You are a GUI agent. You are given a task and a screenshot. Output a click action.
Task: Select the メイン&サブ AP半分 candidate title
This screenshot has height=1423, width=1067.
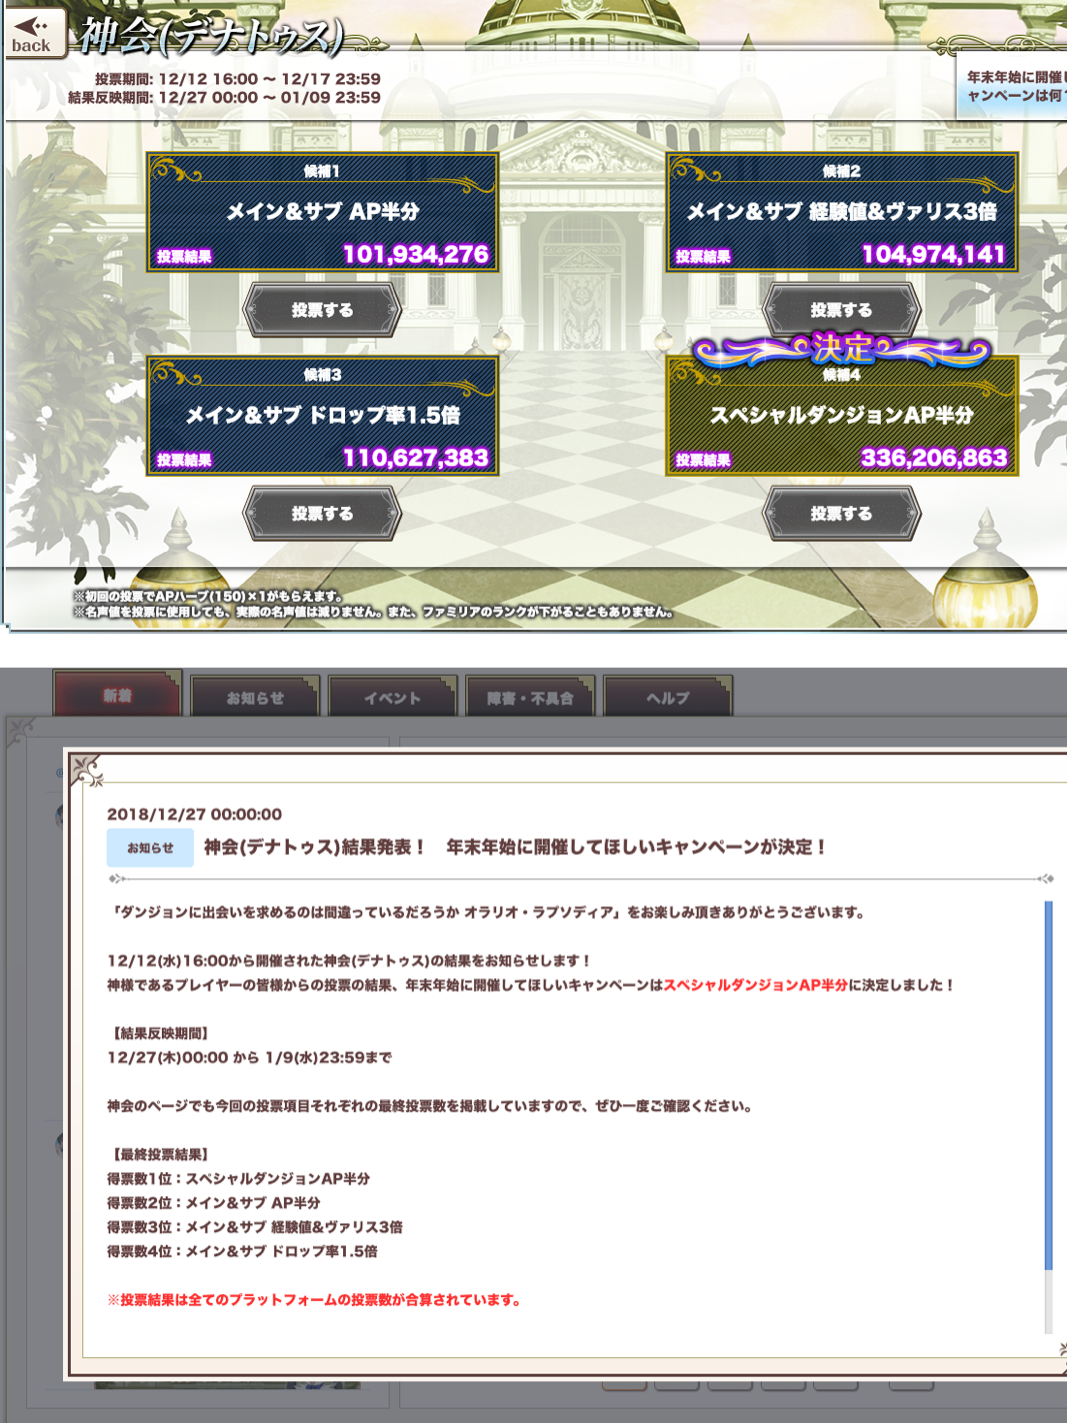pyautogui.click(x=322, y=212)
